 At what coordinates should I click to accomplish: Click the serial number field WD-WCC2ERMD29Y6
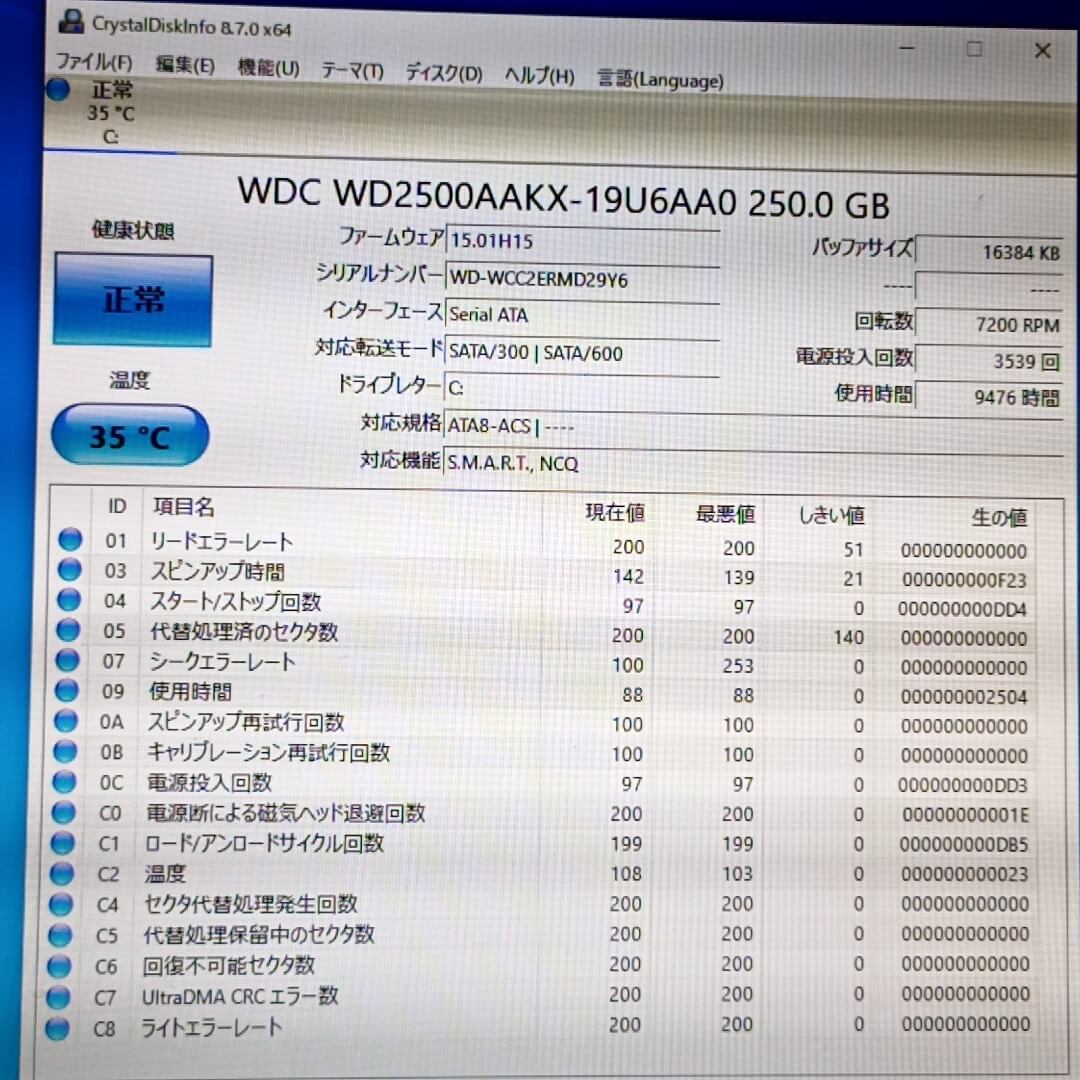(x=583, y=280)
